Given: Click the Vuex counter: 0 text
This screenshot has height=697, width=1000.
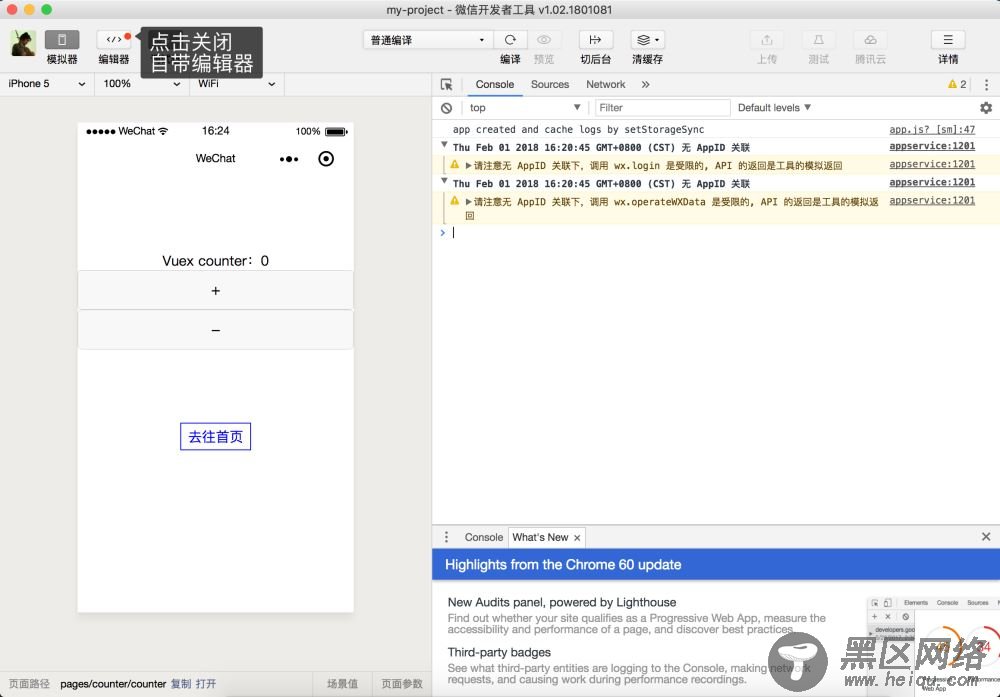Looking at the screenshot, I should click(x=216, y=261).
